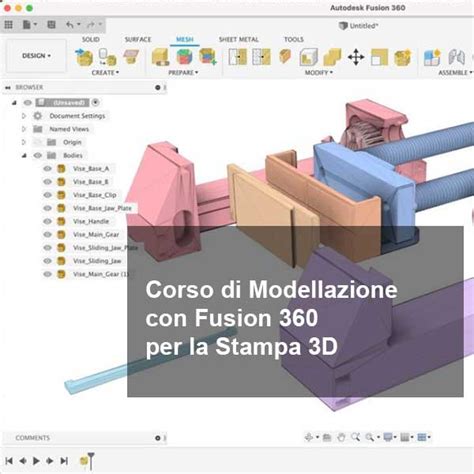474x474 pixels.
Task: Switch to the SURFACE tab
Action: (138, 39)
